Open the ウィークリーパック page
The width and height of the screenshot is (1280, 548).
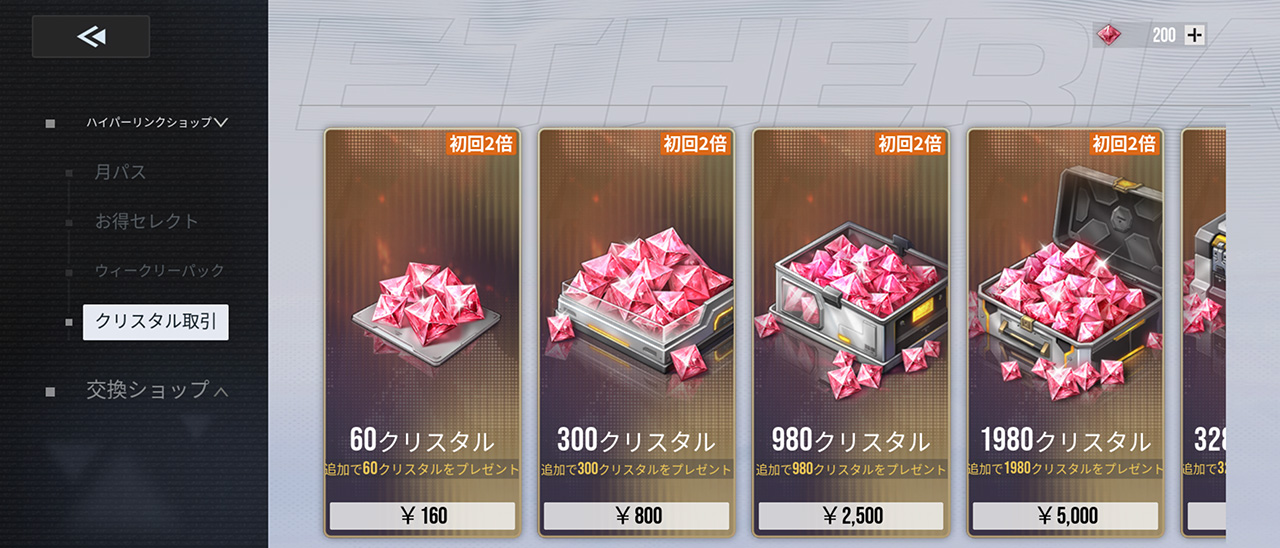point(159,271)
